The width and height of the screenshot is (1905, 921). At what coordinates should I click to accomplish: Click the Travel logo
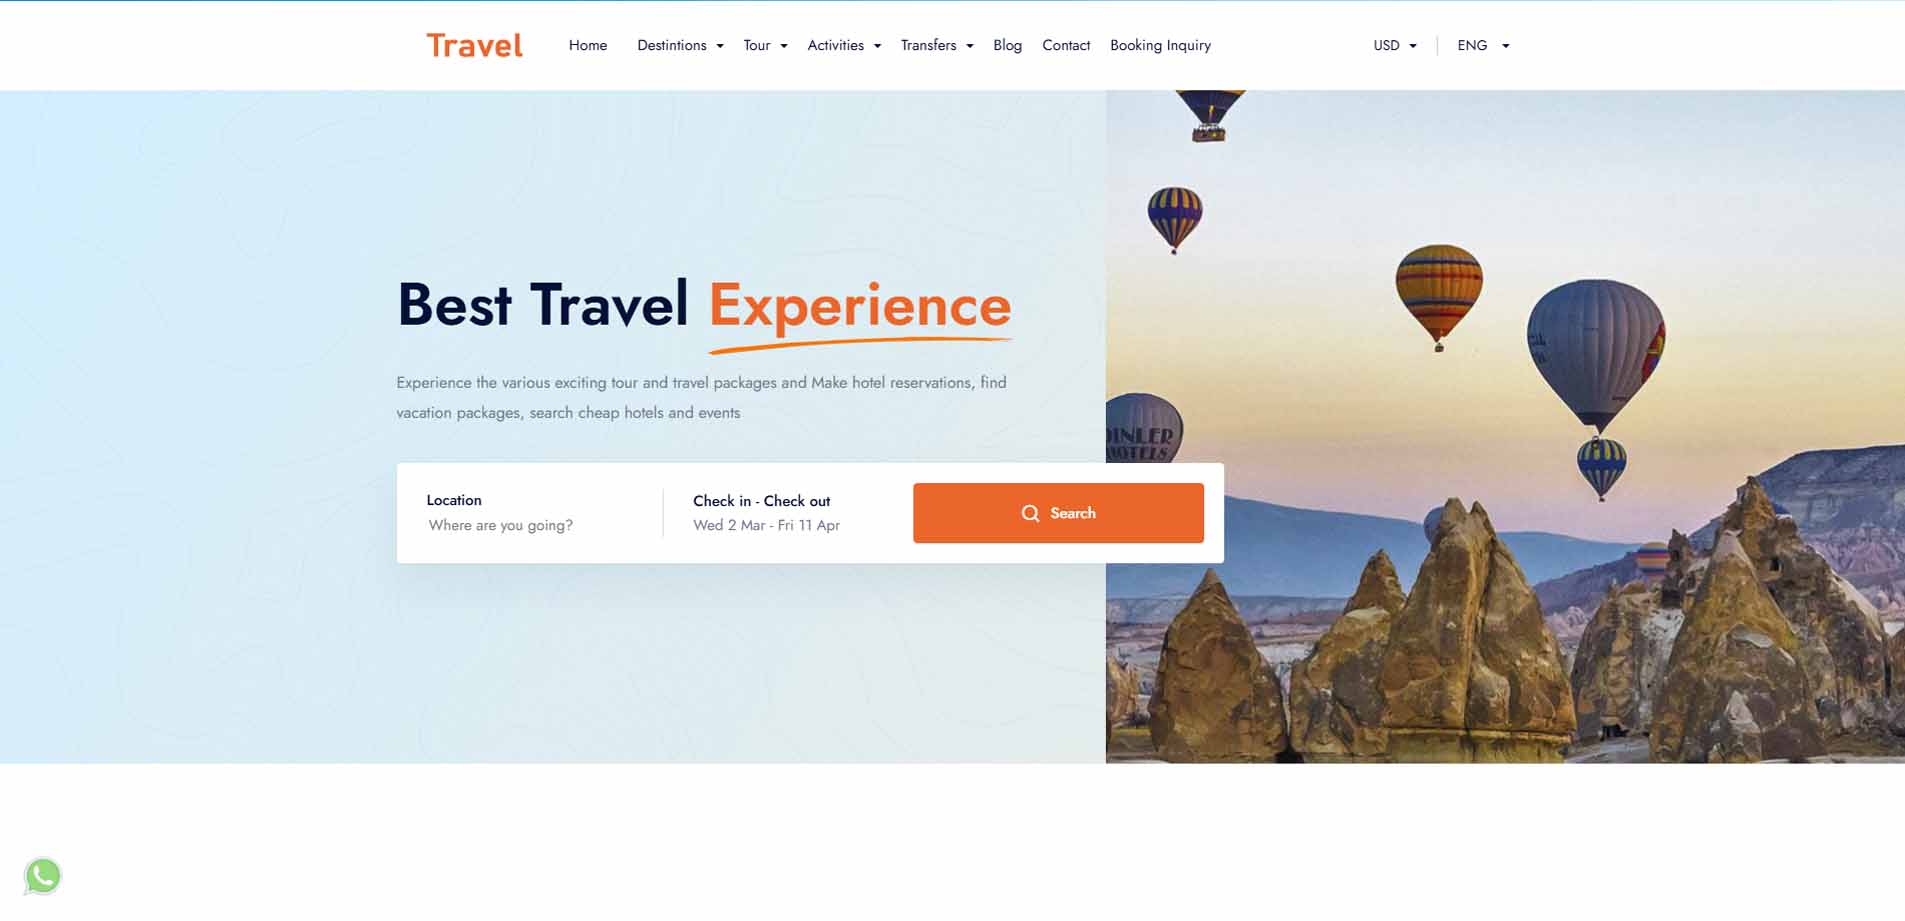click(x=474, y=45)
